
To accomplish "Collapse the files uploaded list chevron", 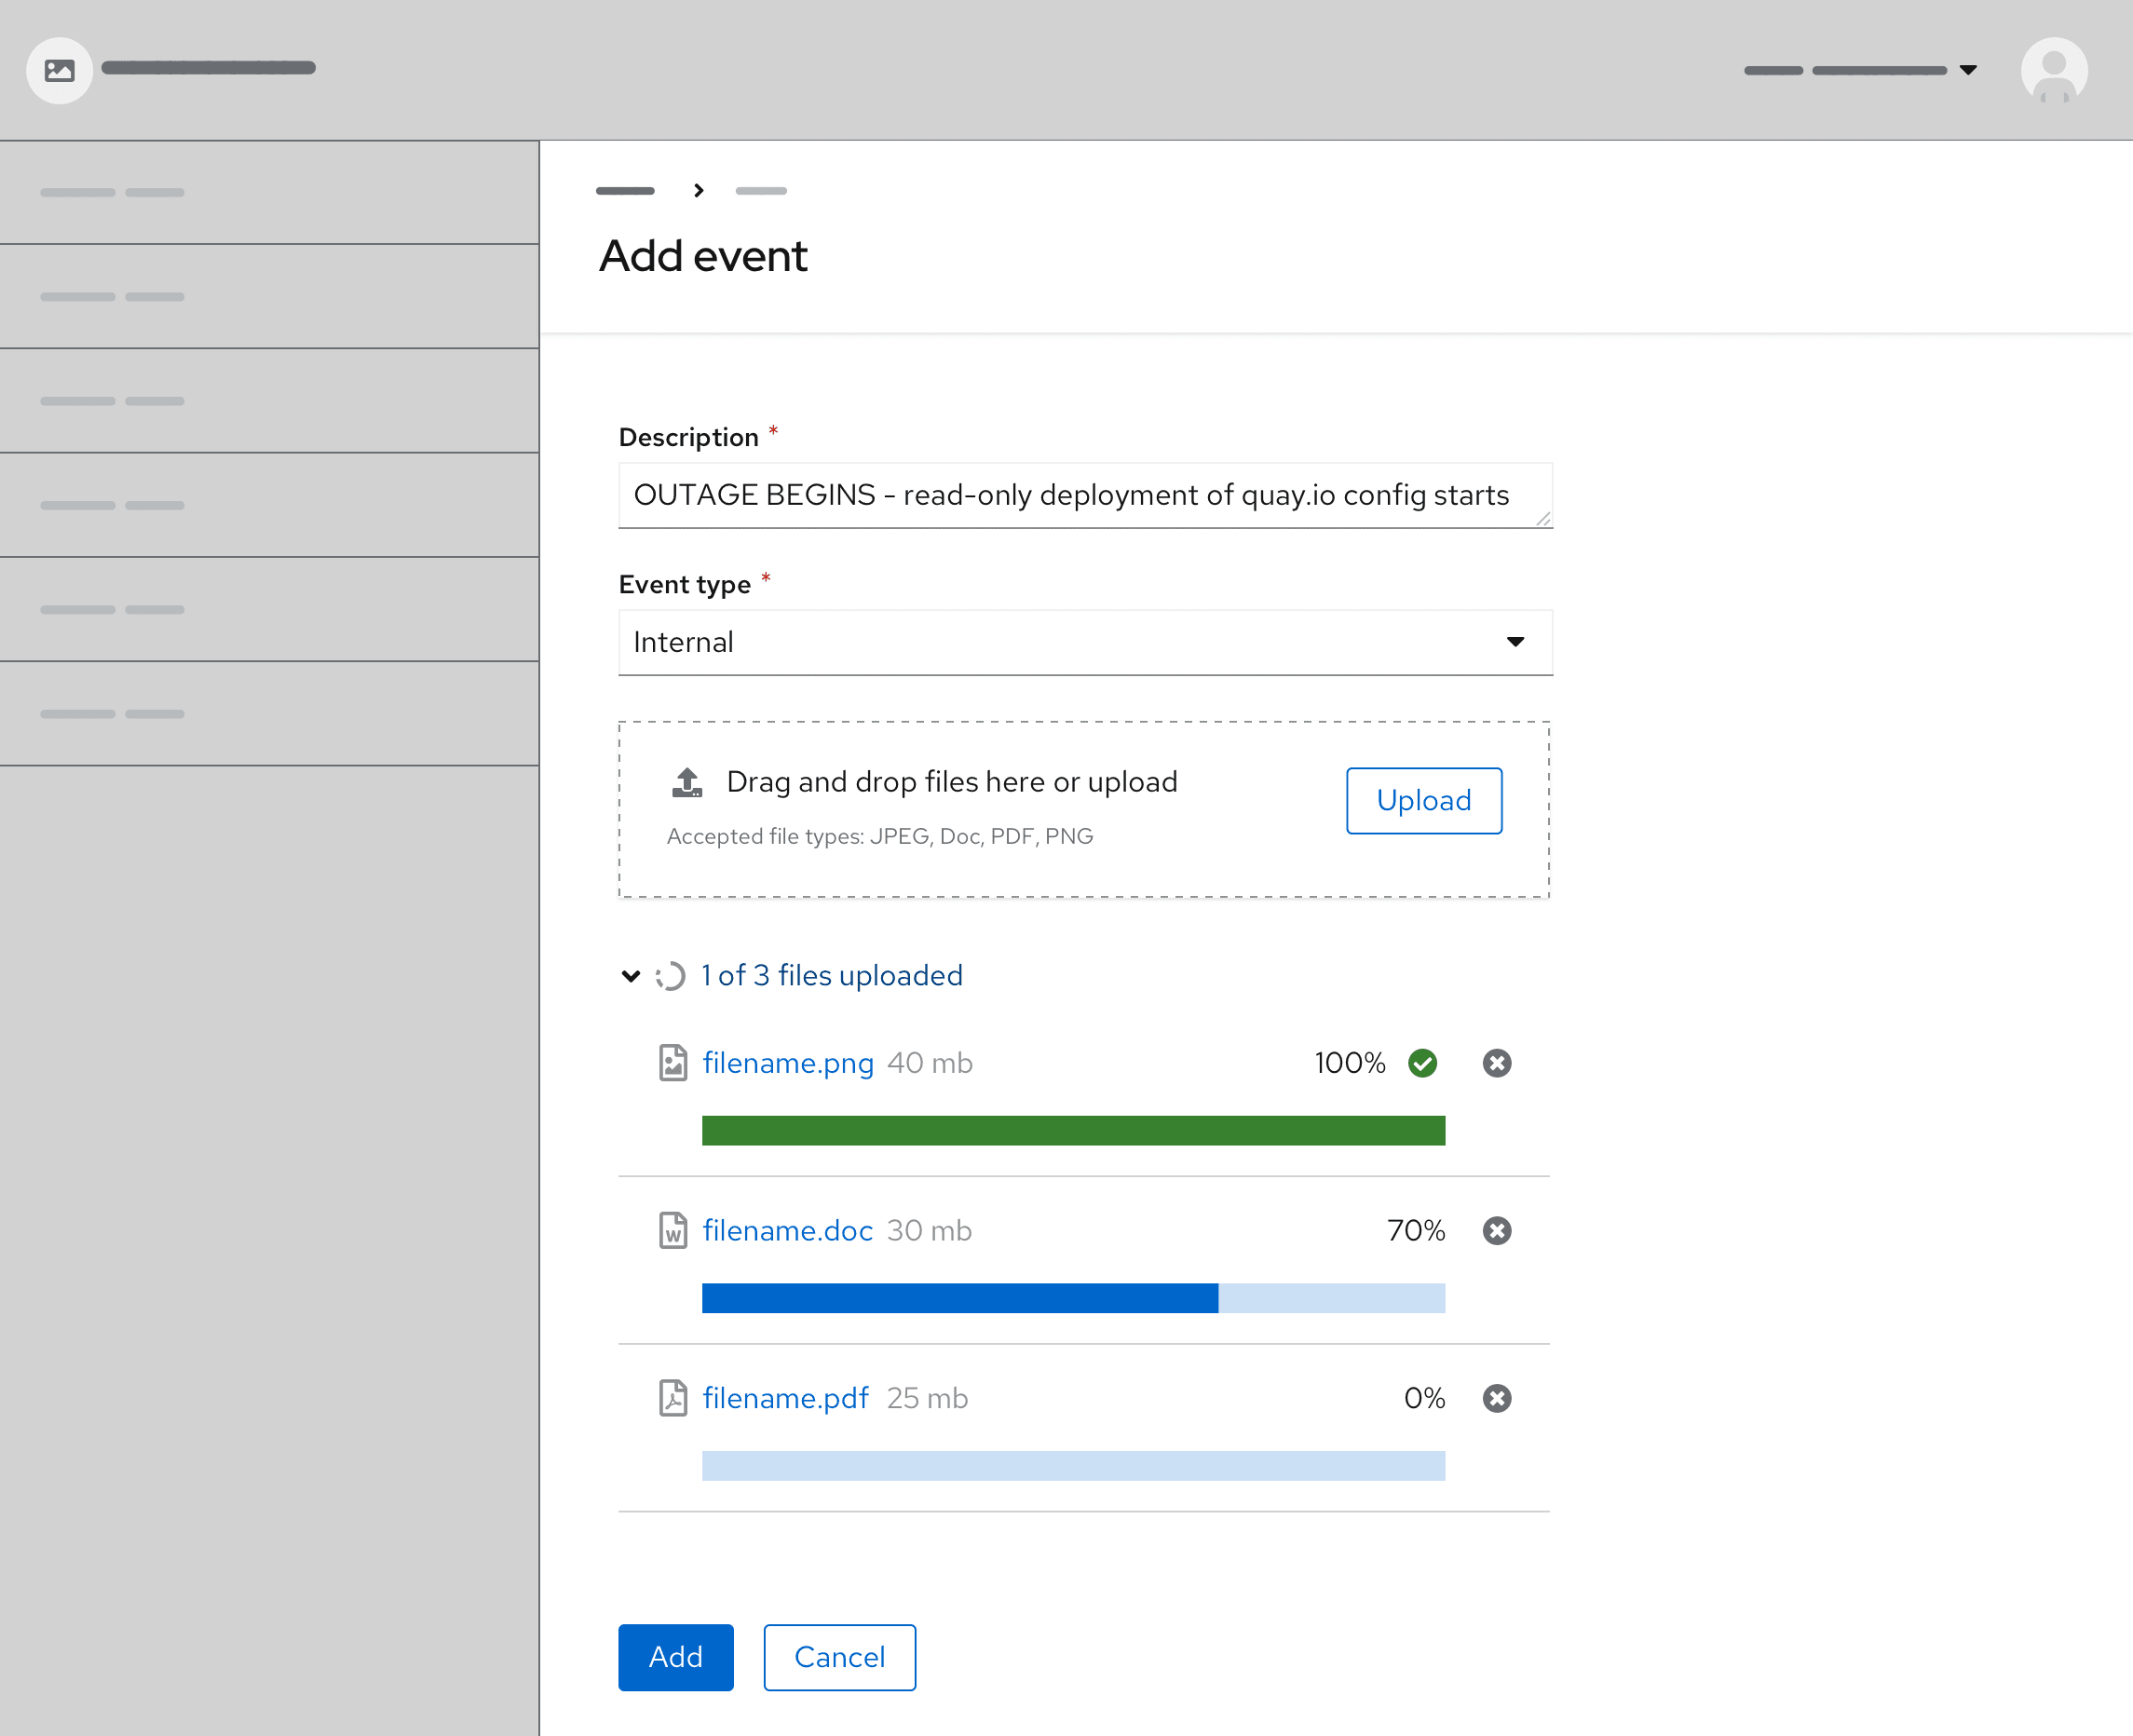I will (630, 976).
